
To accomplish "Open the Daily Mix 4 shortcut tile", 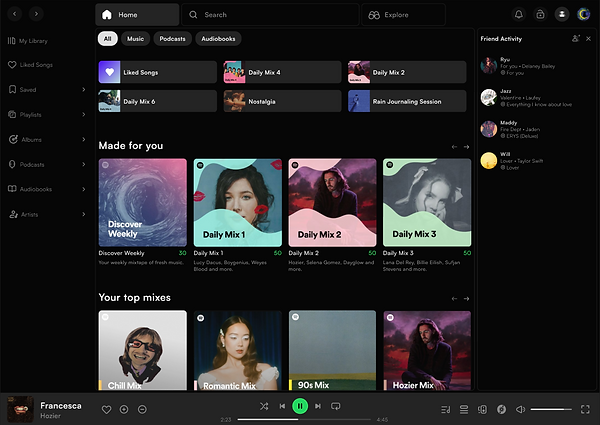I will 282,72.
